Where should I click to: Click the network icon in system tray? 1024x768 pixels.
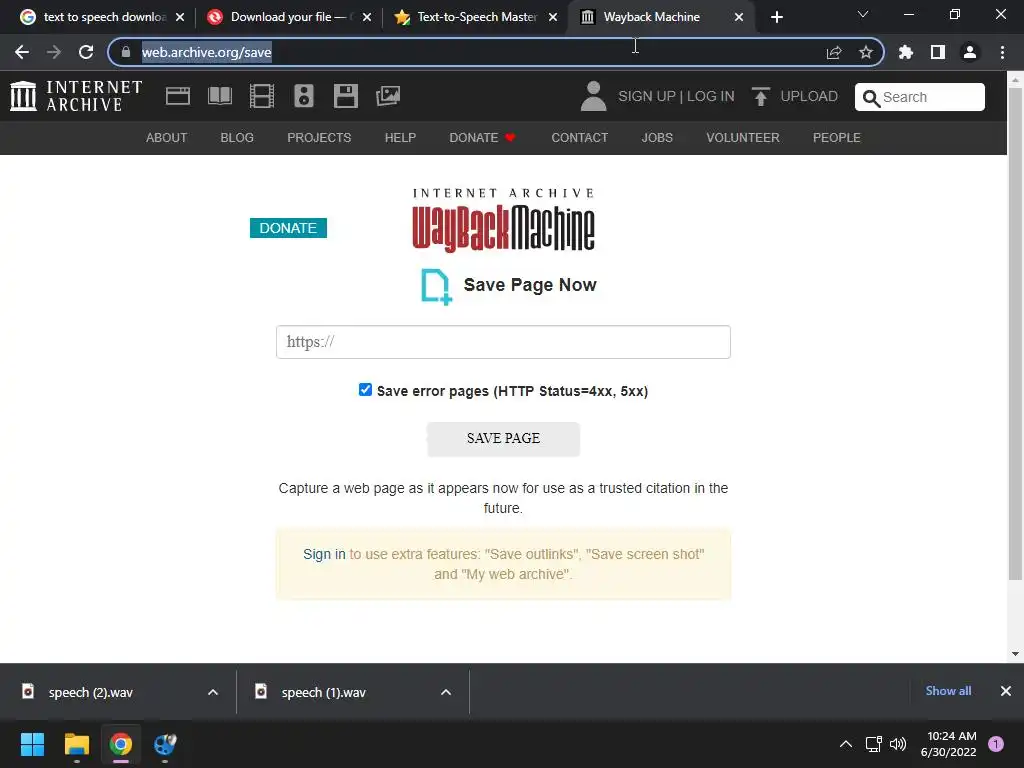pyautogui.click(x=873, y=744)
